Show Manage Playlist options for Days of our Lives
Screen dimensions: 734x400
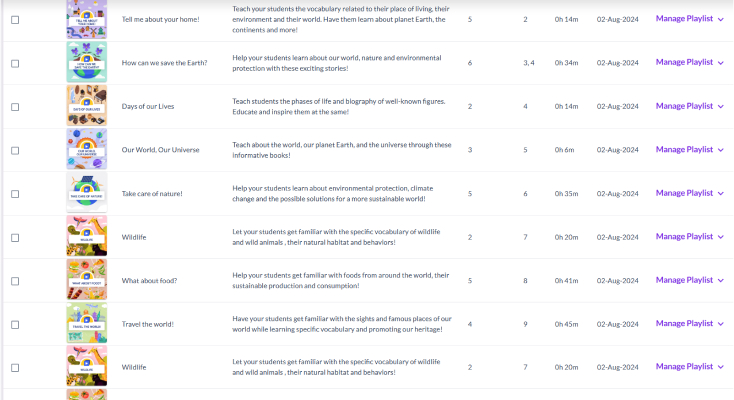coord(689,106)
